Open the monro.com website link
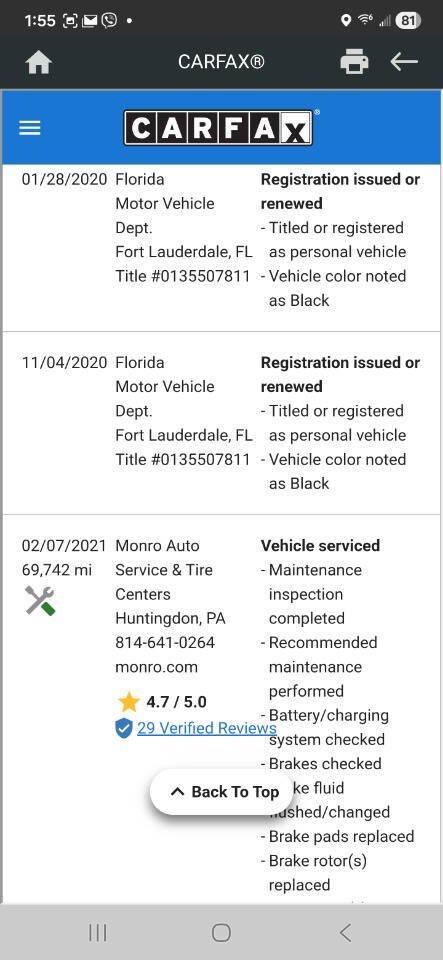 coord(157,667)
